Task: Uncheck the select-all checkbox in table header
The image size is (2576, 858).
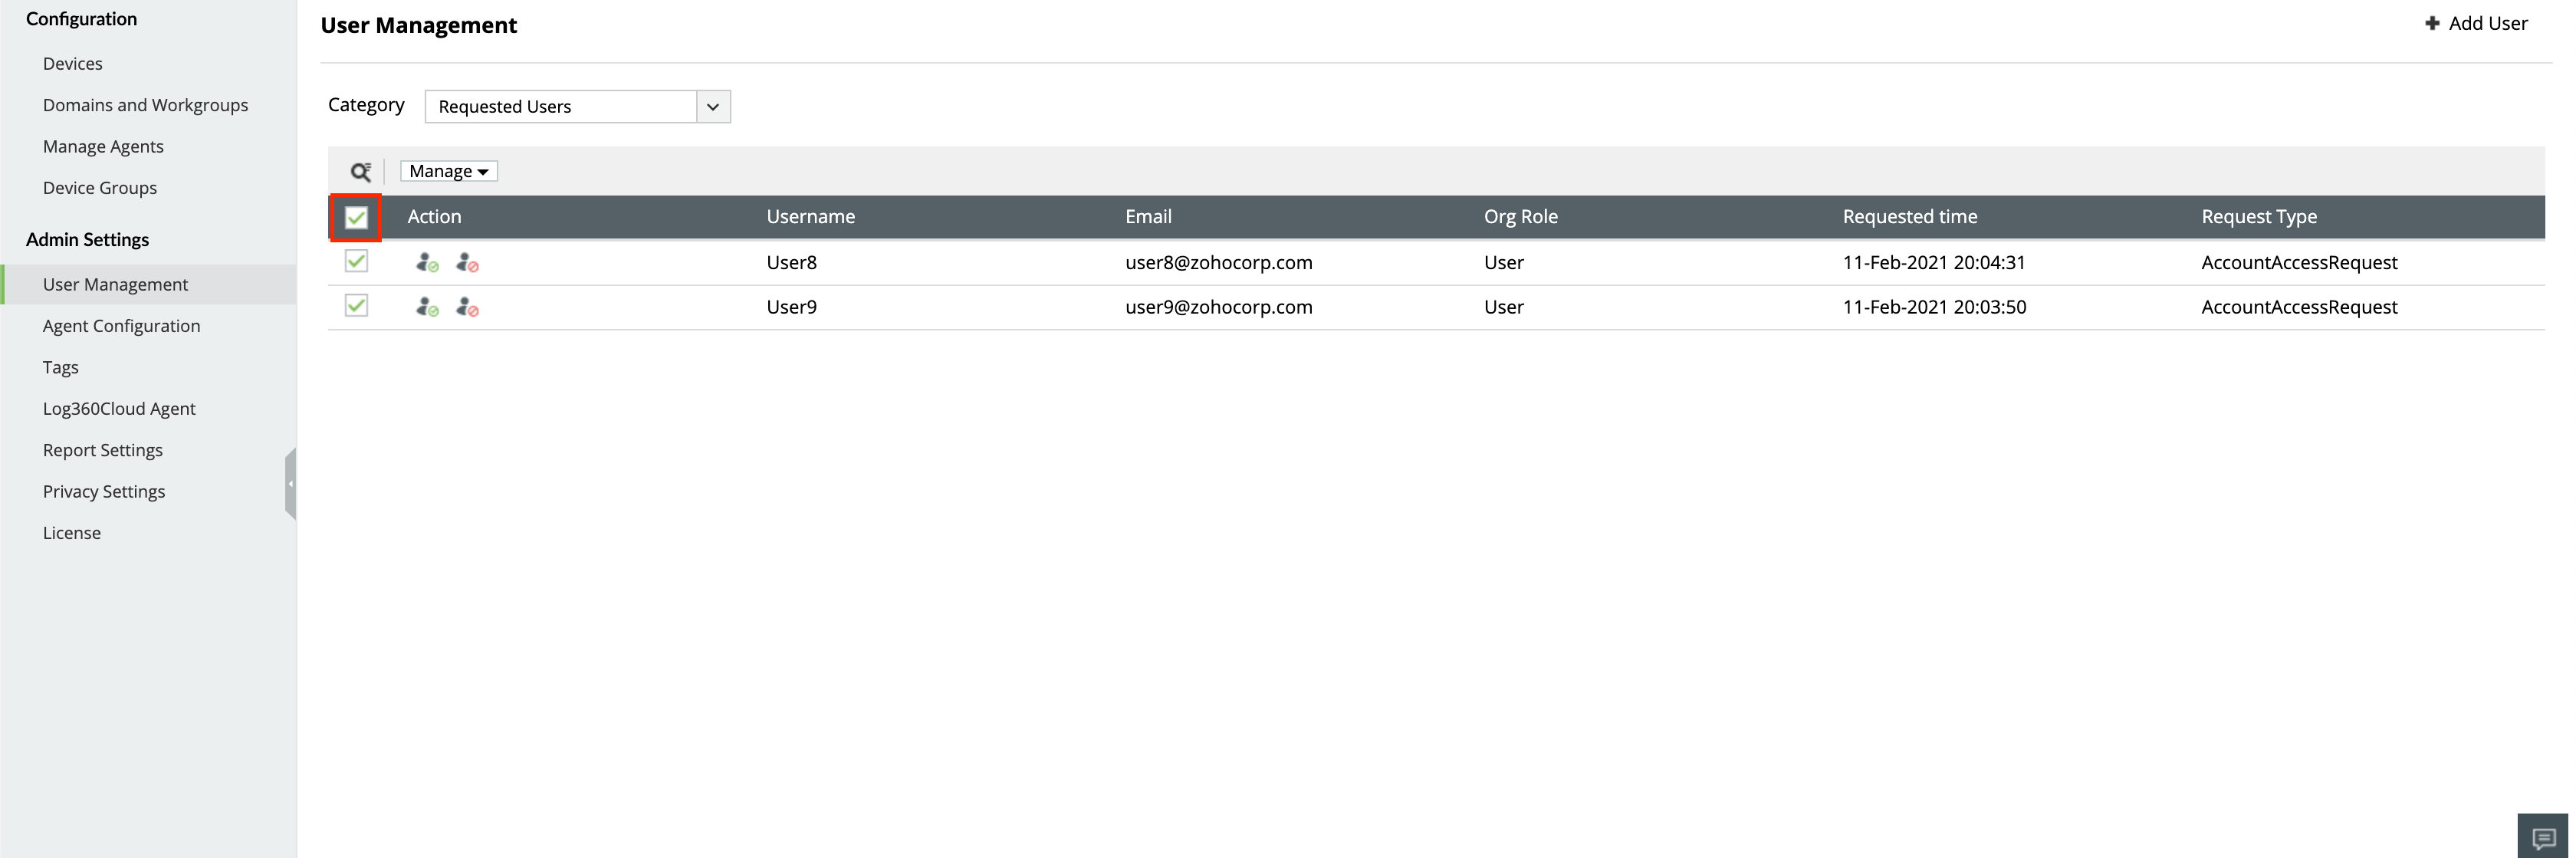Action: (x=356, y=216)
